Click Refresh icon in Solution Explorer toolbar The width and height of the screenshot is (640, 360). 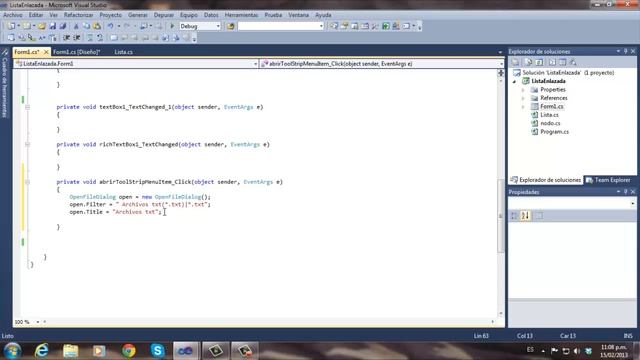click(x=540, y=62)
